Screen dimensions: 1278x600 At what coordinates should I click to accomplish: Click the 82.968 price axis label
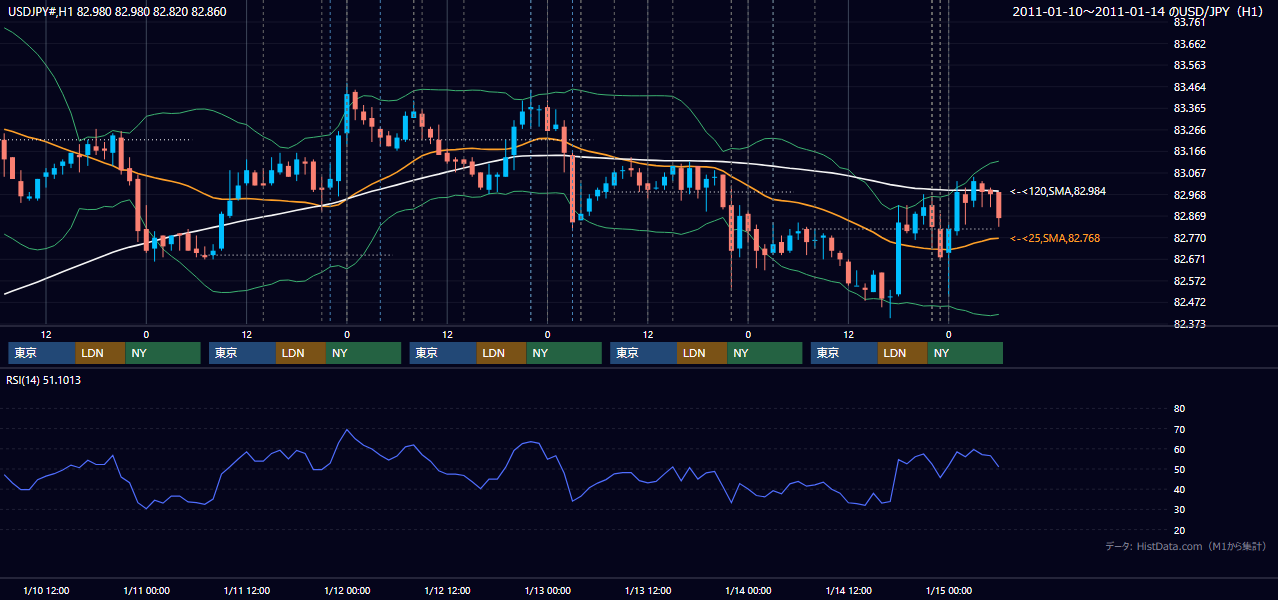[1190, 195]
